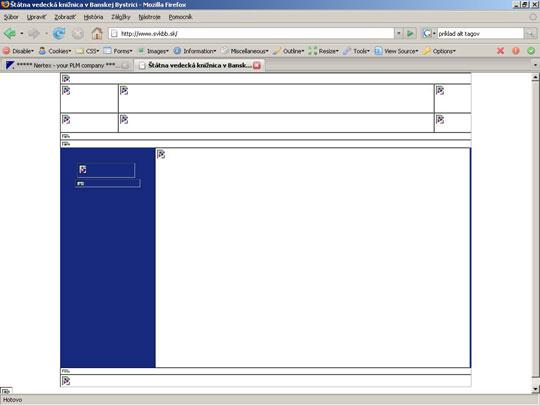Click the green Back arrow button
The width and height of the screenshot is (540, 405).
pos(10,33)
